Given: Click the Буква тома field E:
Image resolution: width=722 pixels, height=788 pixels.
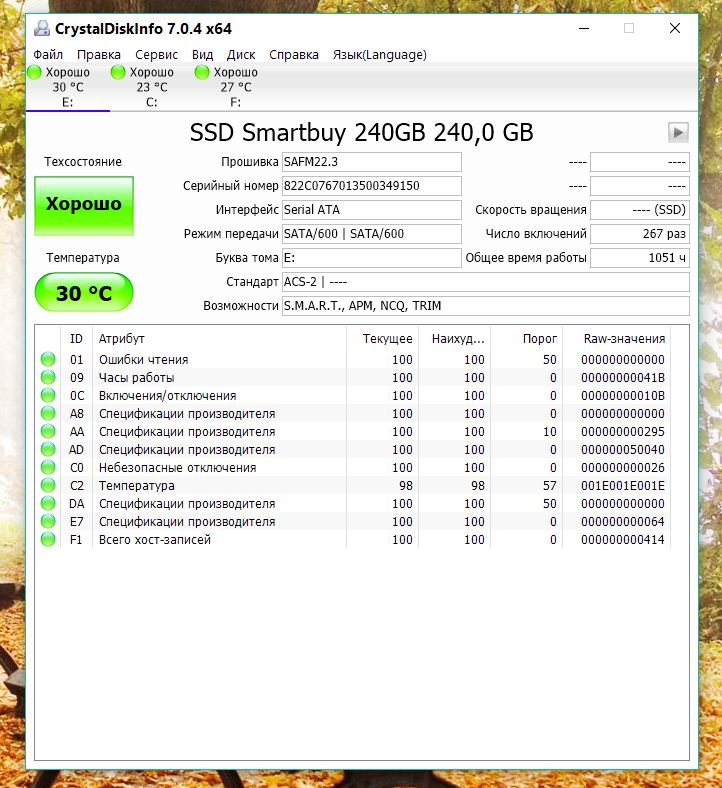Looking at the screenshot, I should [372, 258].
